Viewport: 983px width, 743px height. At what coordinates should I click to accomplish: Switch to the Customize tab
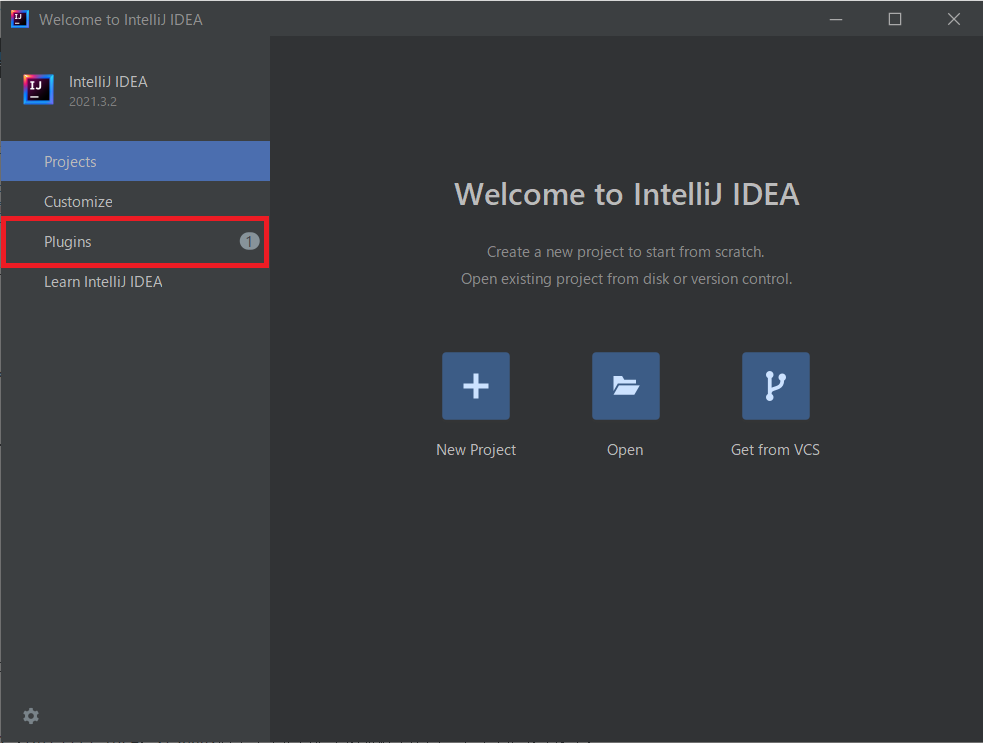[135, 201]
